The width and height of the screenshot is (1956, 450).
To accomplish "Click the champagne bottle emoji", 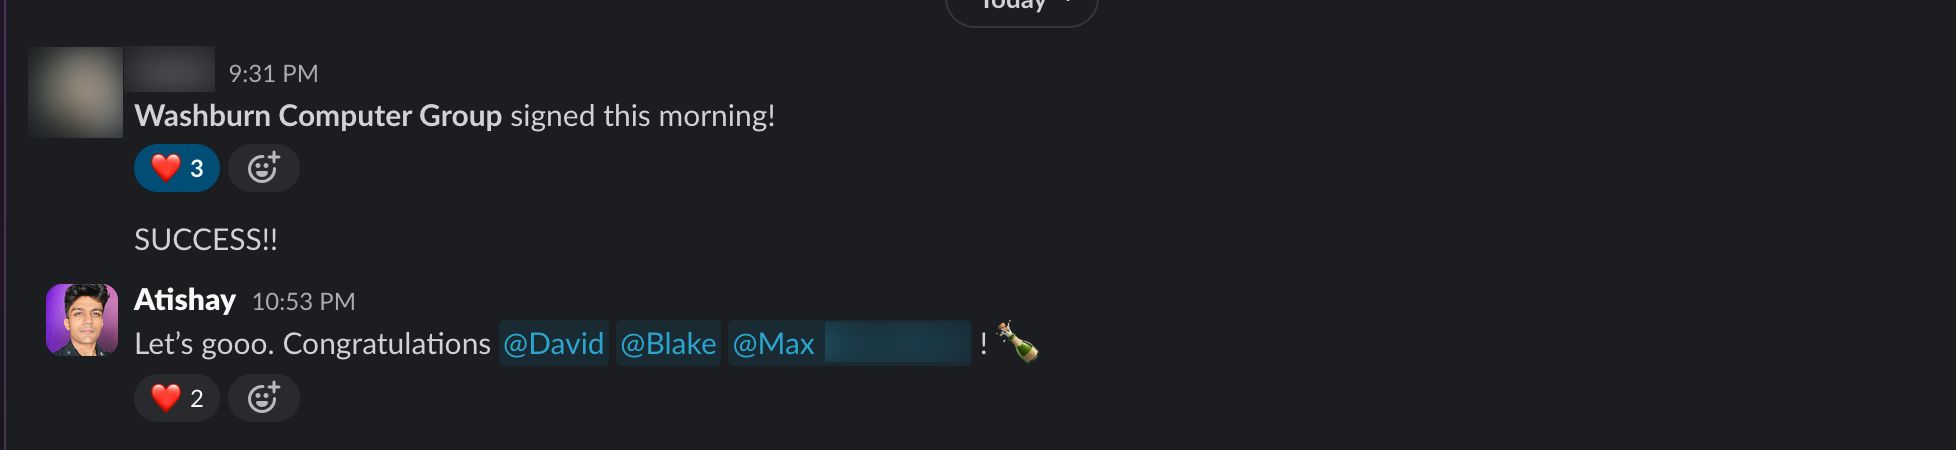I will point(1018,343).
